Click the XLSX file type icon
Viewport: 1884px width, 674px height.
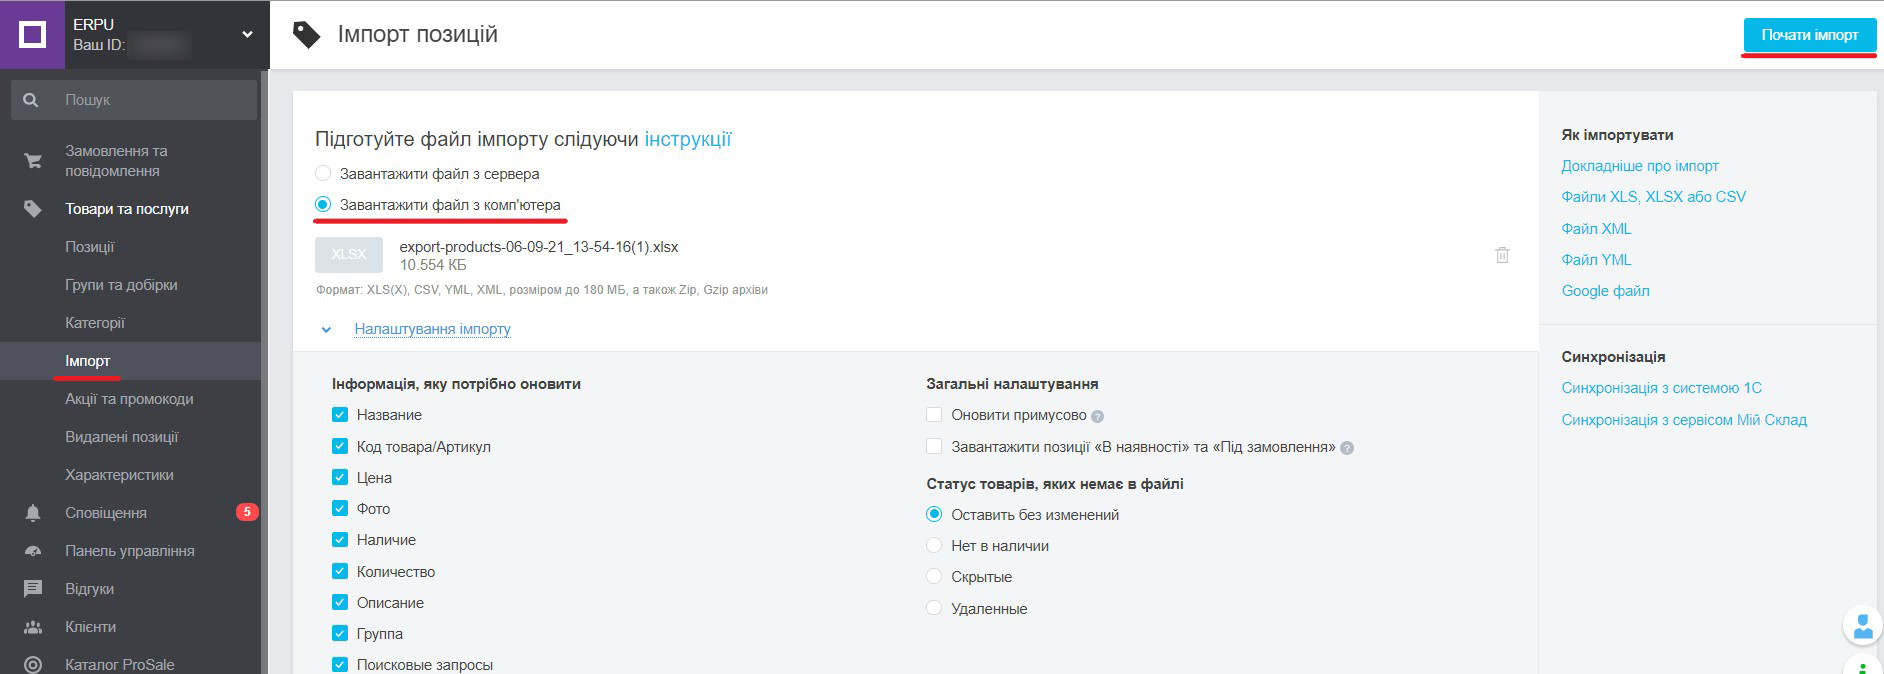349,255
